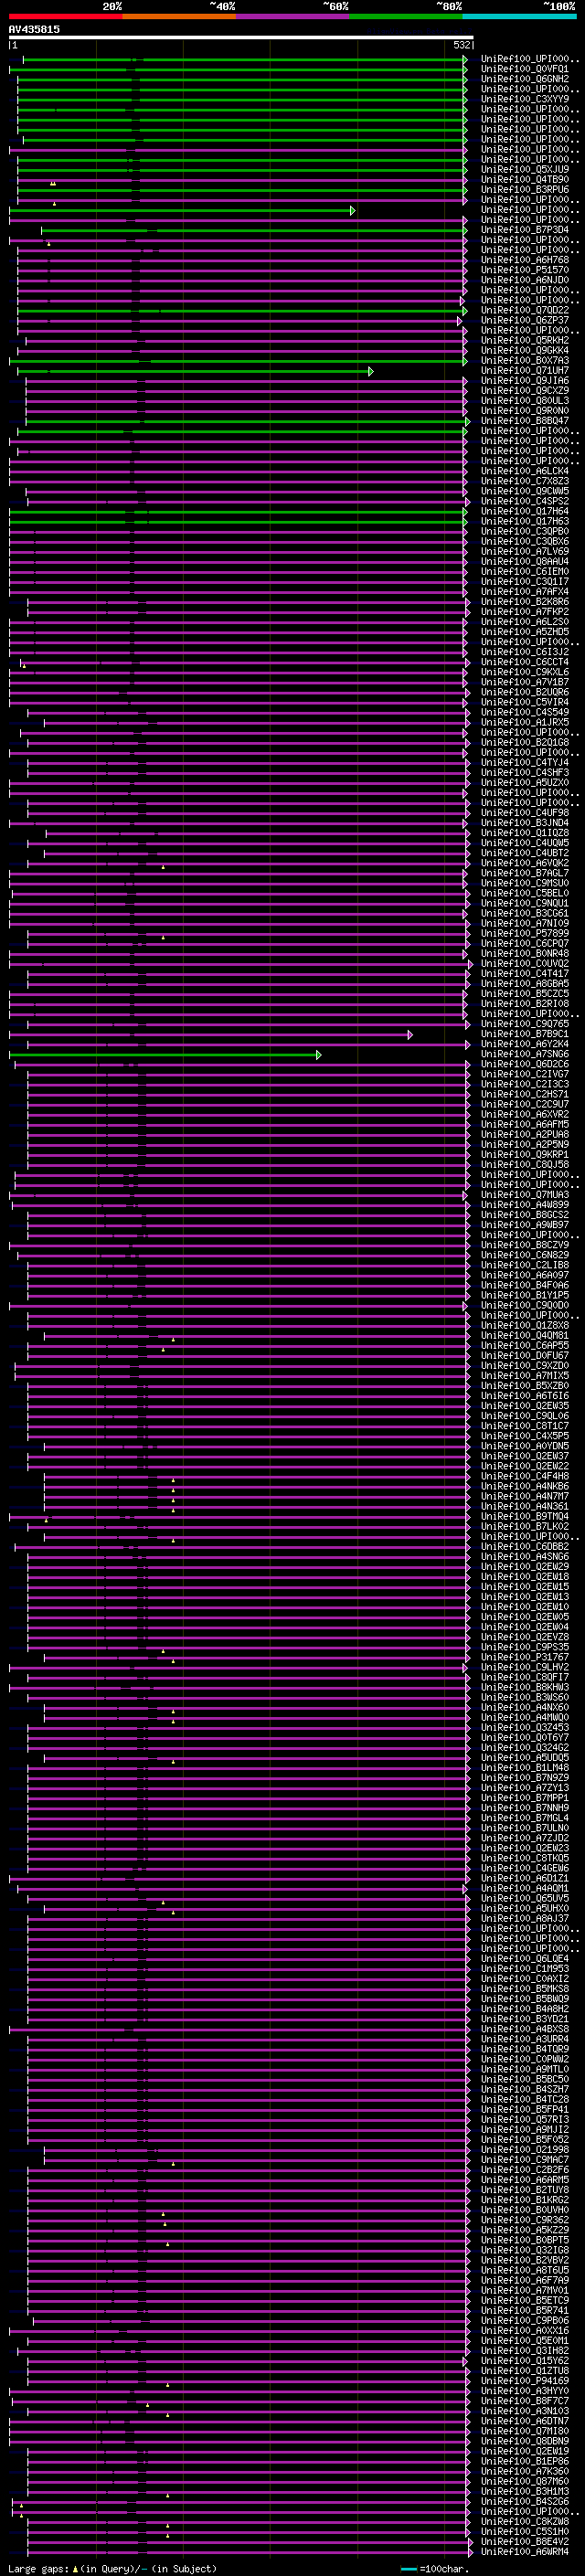
Task: Select the UniRef100_A4W899 label
Action: [x=525, y=1205]
